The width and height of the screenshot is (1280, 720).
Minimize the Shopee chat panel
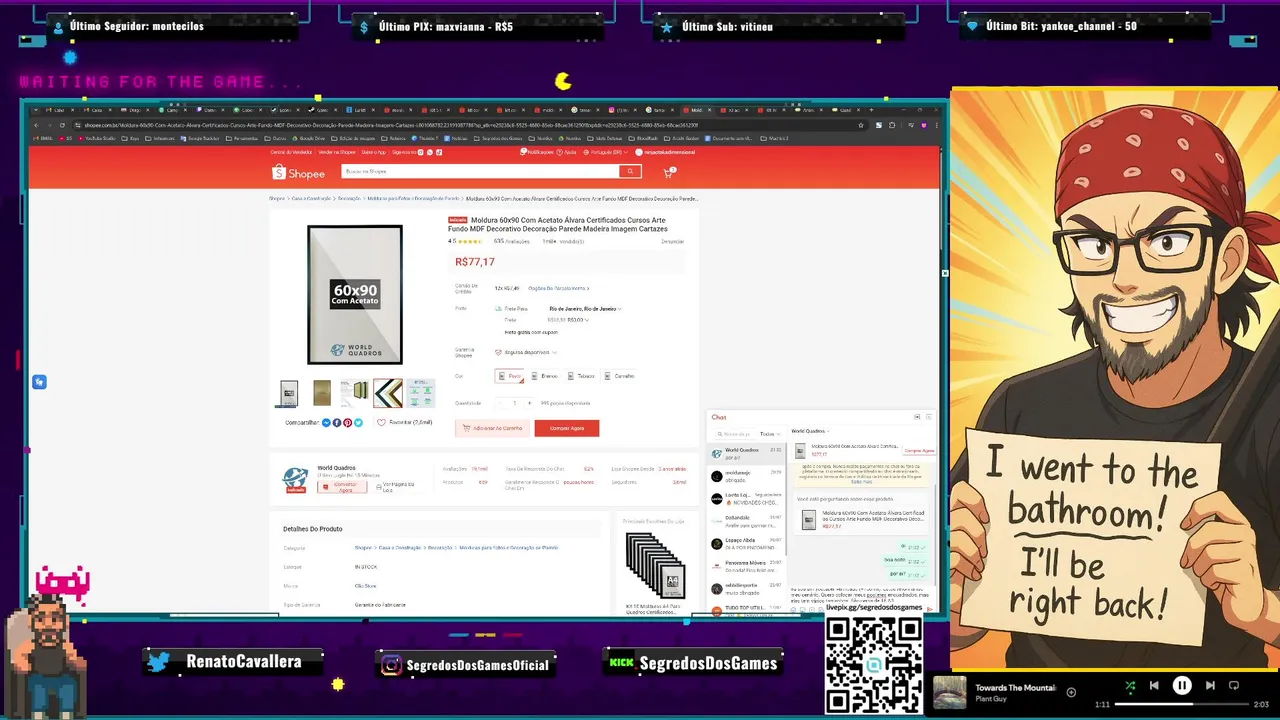(928, 417)
